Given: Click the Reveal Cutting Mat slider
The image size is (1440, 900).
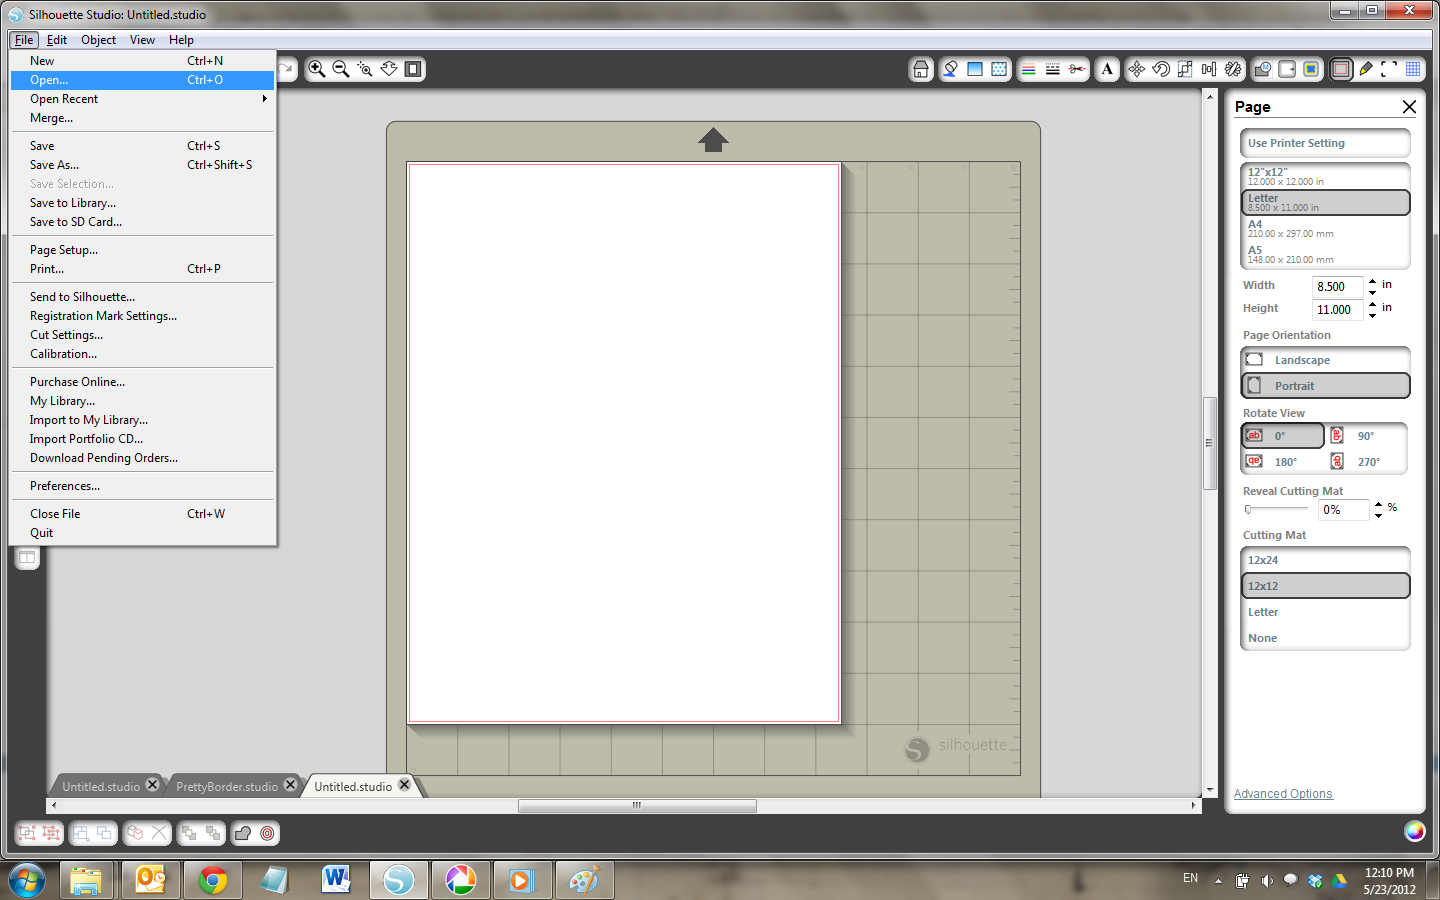Looking at the screenshot, I should coord(1277,509).
